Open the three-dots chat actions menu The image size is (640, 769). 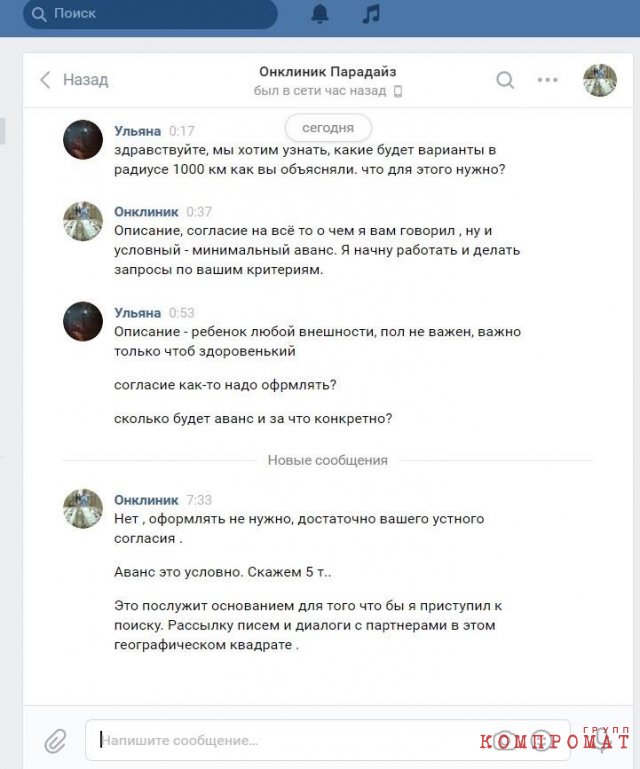[547, 79]
